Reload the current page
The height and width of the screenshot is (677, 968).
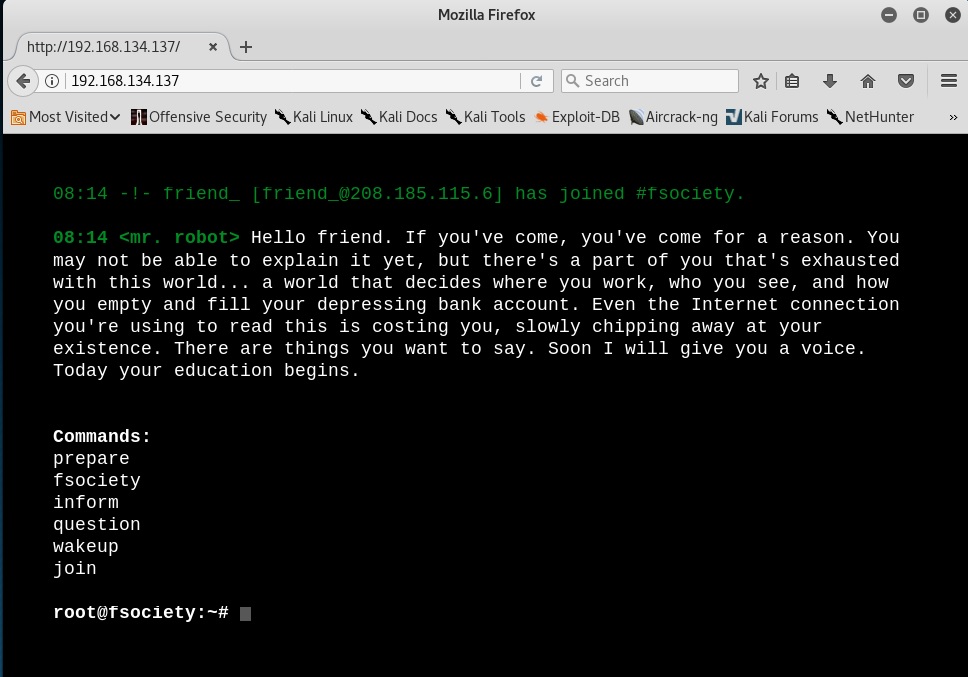[536, 81]
